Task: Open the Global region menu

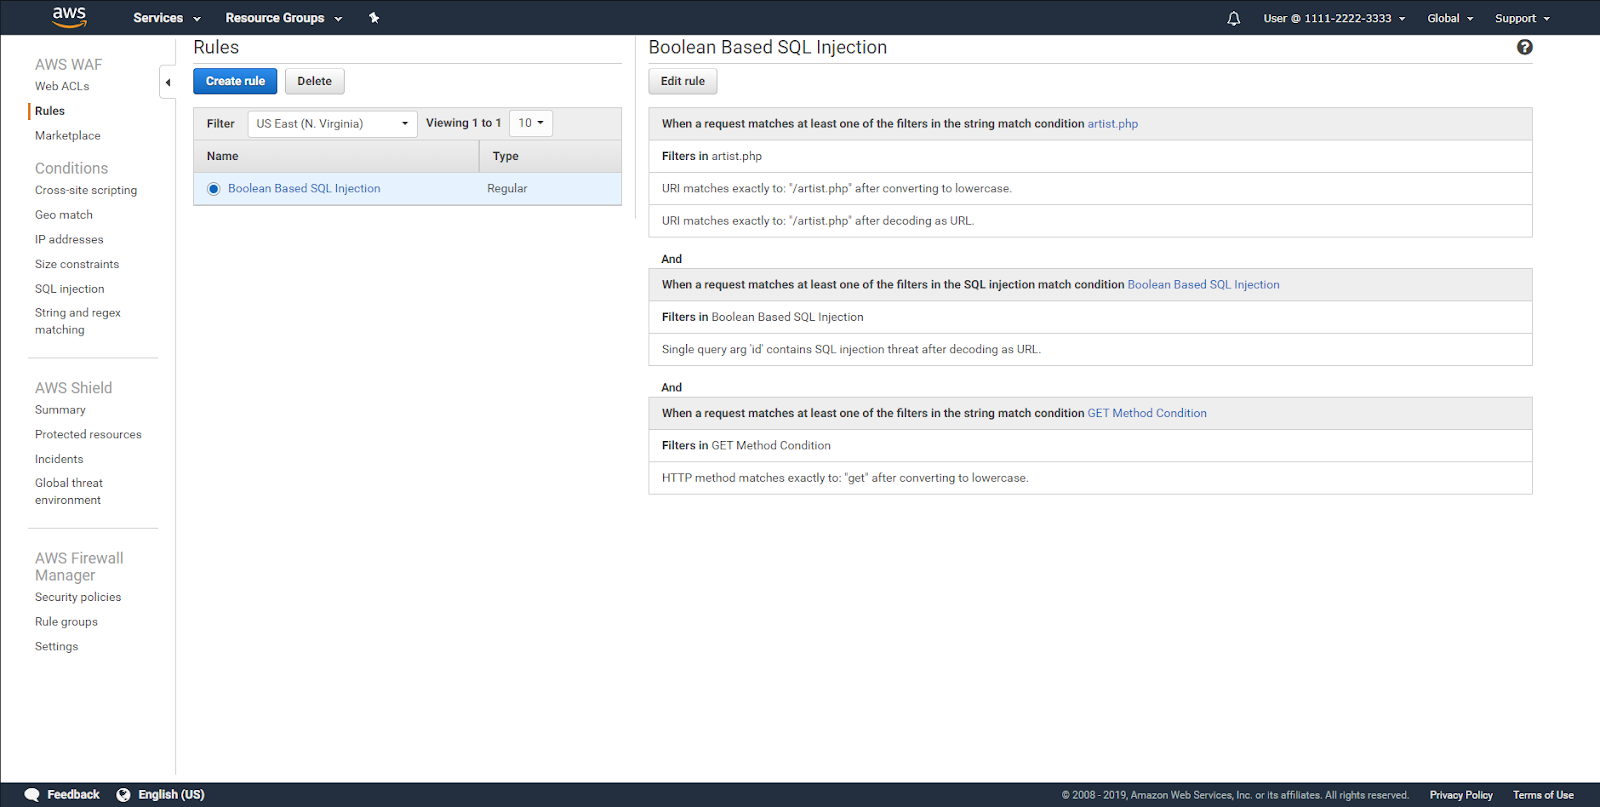Action: (1449, 18)
